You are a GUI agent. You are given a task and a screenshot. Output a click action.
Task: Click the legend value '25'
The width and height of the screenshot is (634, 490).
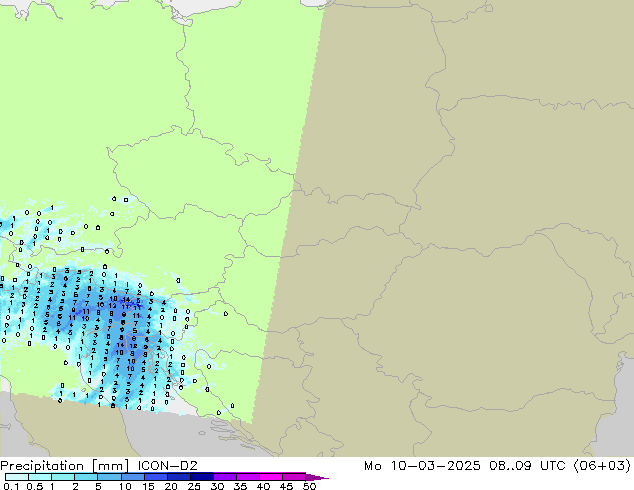pyautogui.click(x=194, y=486)
